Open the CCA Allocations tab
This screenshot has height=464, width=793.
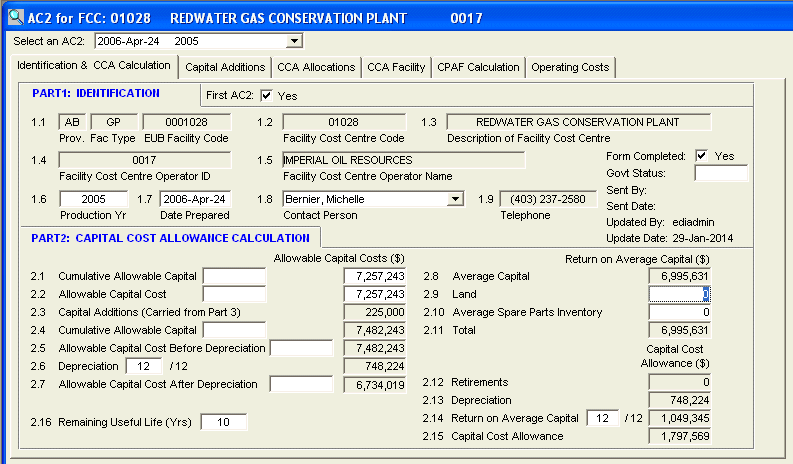(x=316, y=67)
